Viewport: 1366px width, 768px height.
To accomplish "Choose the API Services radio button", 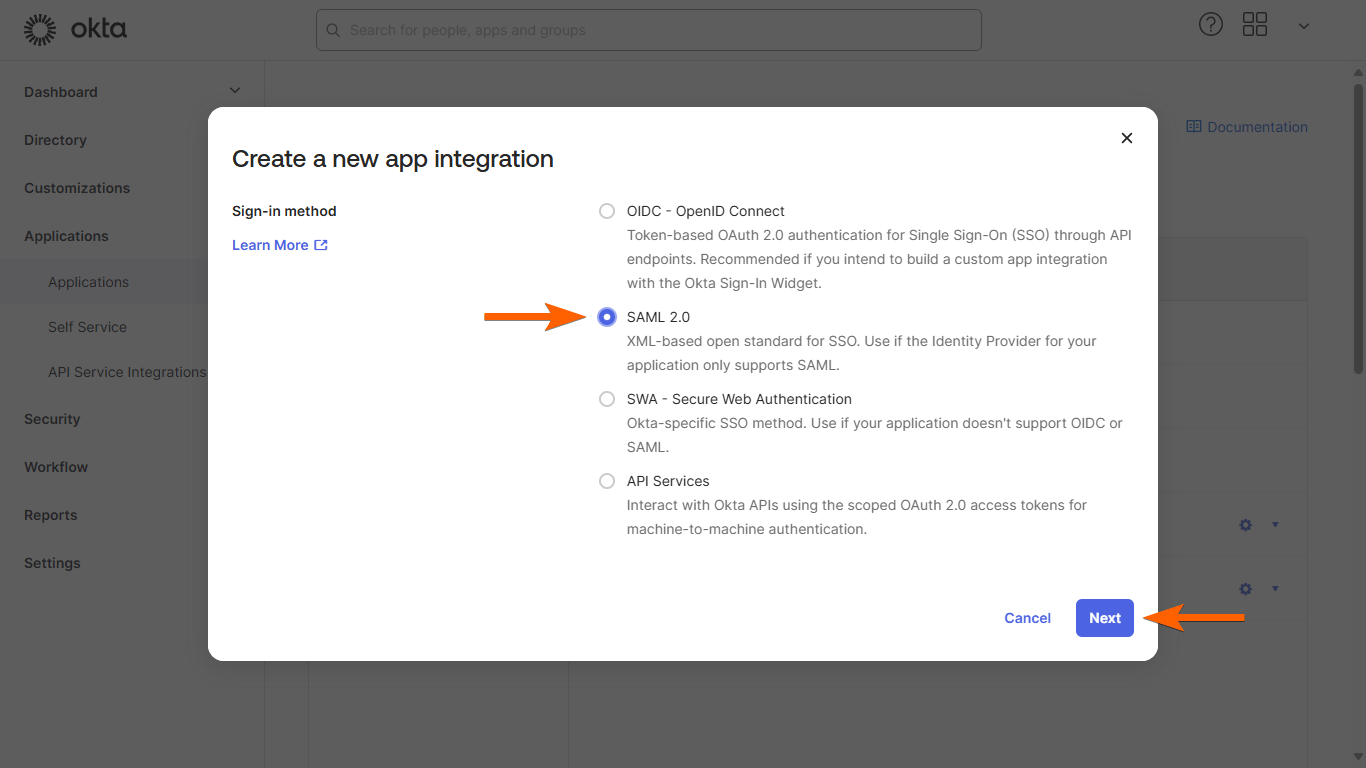I will [607, 481].
